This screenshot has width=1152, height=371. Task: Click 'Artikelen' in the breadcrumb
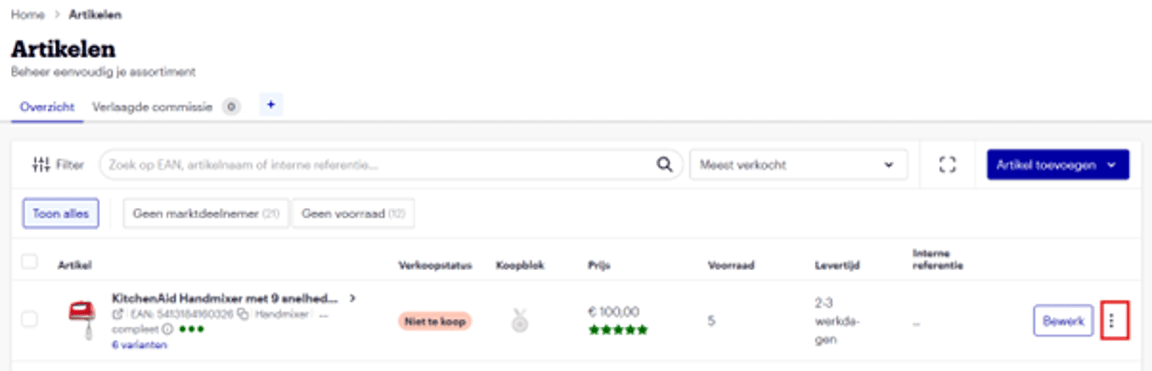pyautogui.click(x=96, y=15)
